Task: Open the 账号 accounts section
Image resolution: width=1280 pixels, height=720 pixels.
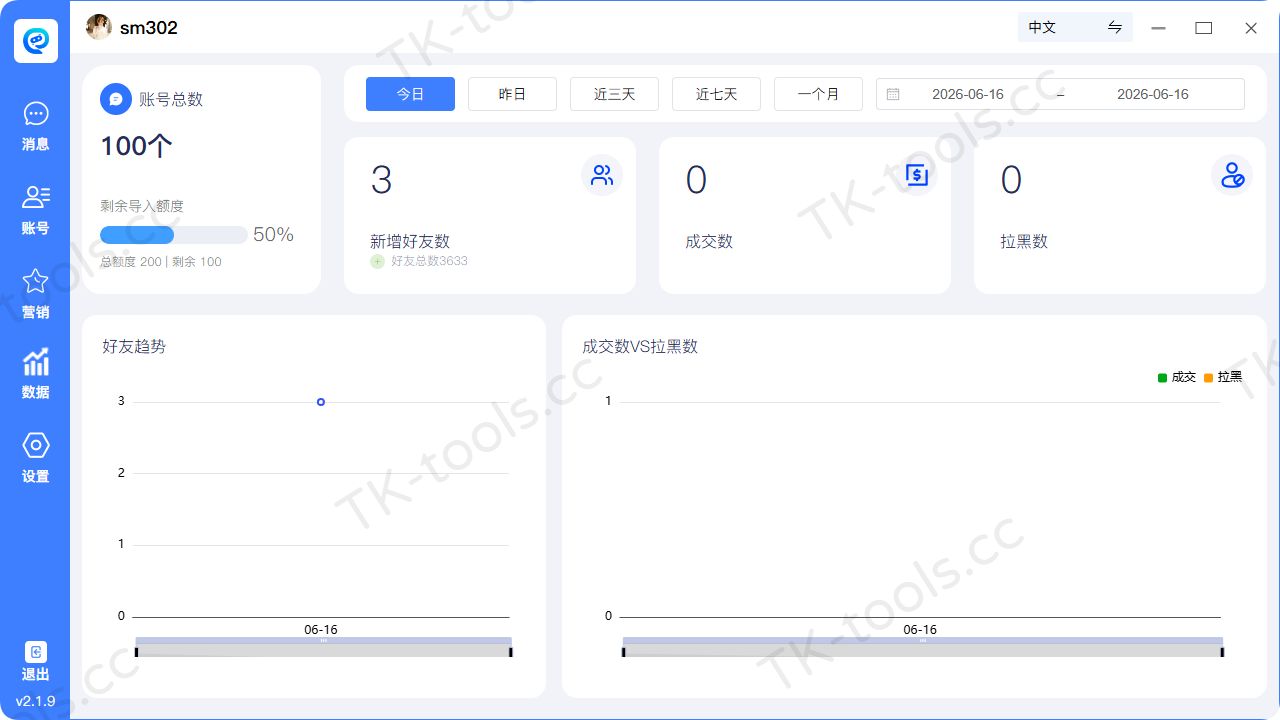Action: coord(35,210)
